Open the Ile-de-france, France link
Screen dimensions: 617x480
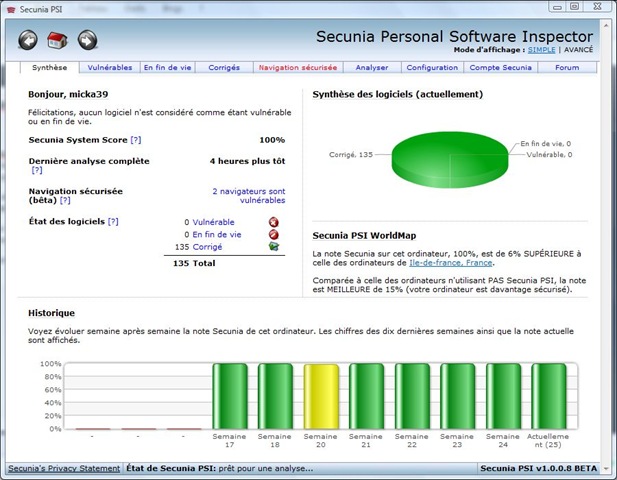(x=451, y=263)
